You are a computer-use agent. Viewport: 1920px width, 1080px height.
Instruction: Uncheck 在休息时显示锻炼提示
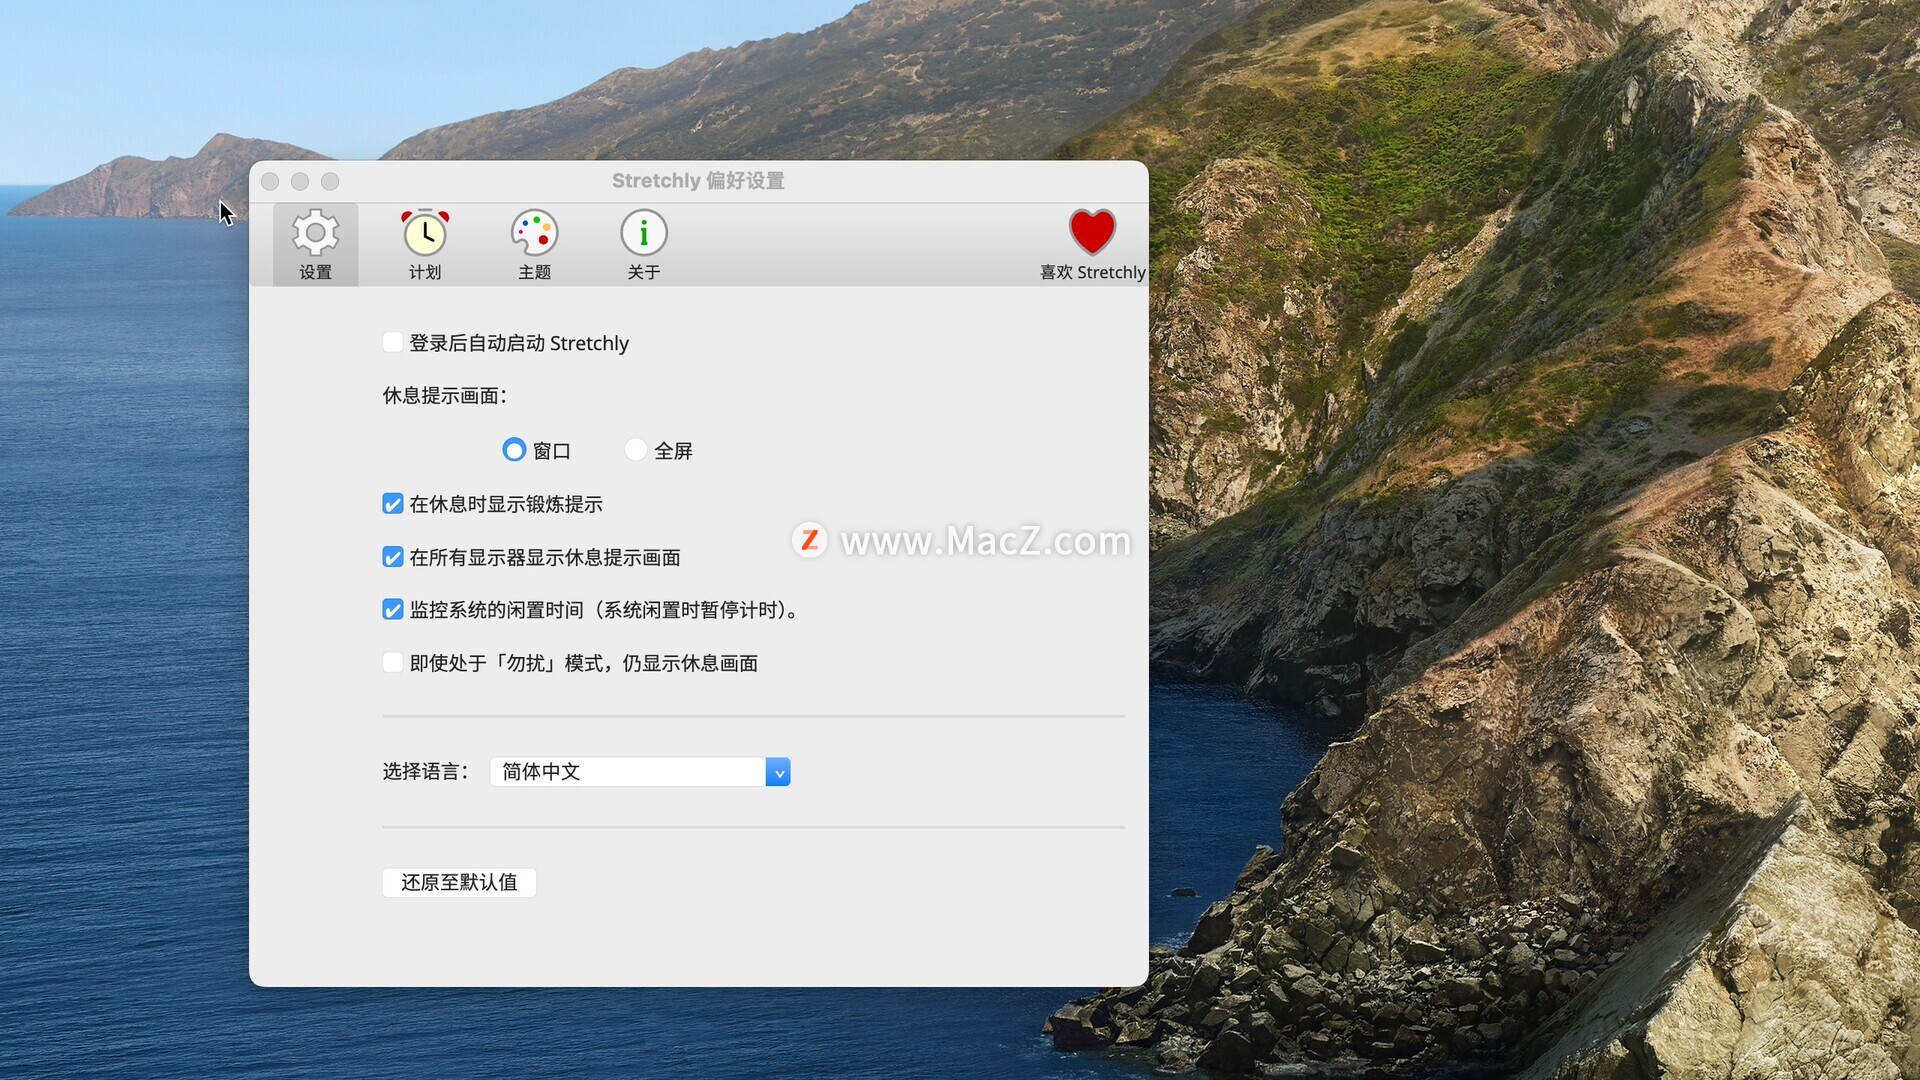(x=393, y=504)
